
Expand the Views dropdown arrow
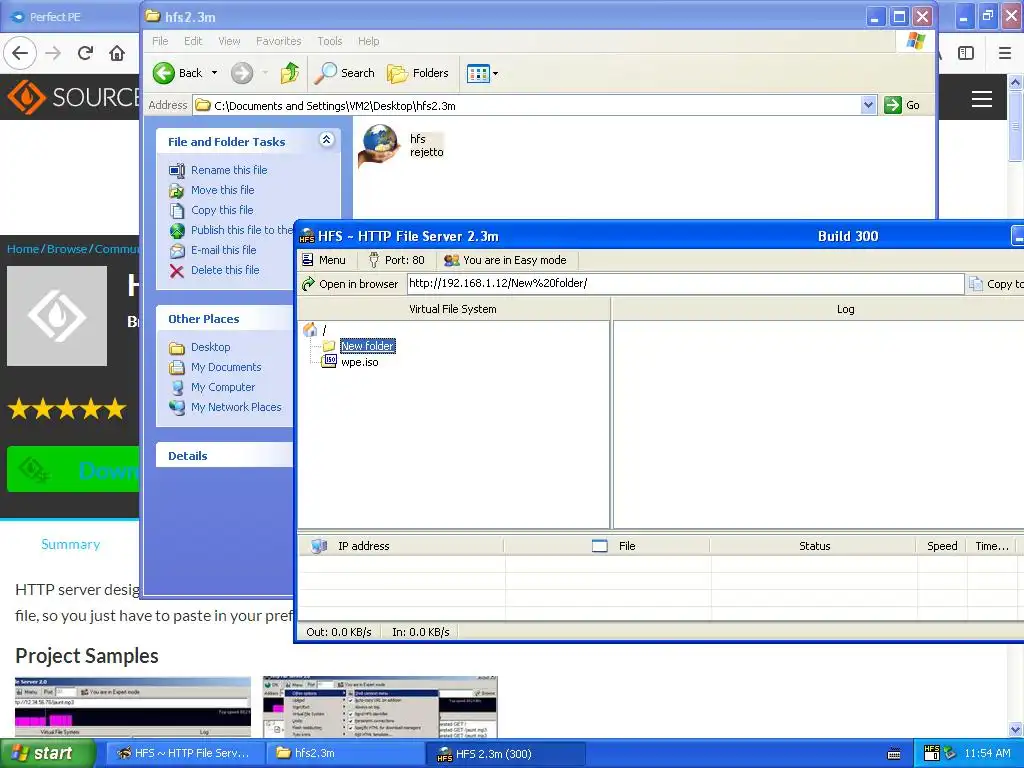(496, 74)
